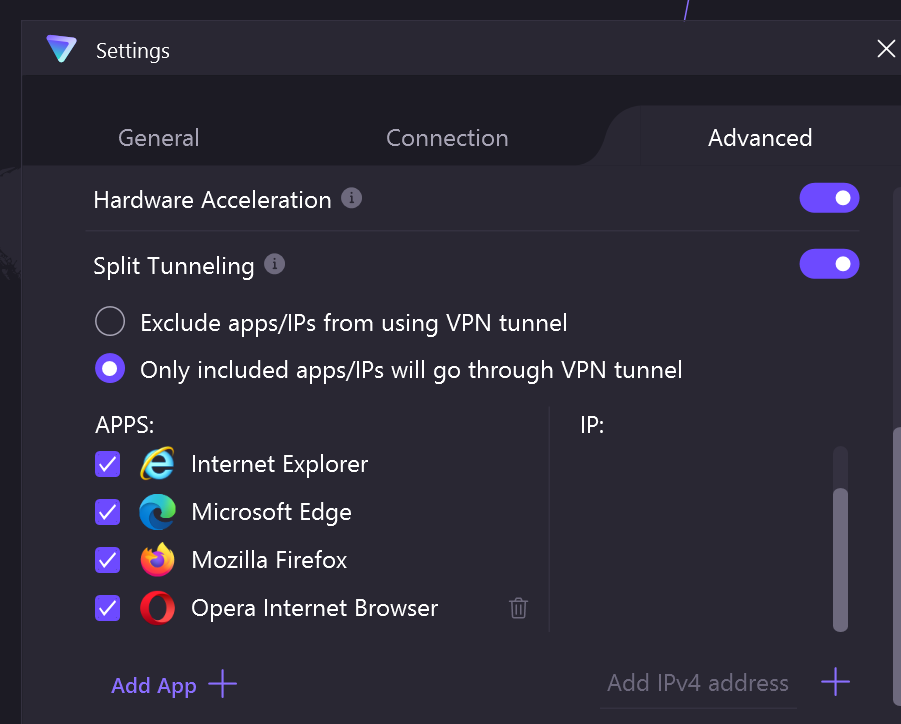The image size is (901, 724).
Task: Uncheck the Microsoft Edge checkbox
Action: [108, 512]
